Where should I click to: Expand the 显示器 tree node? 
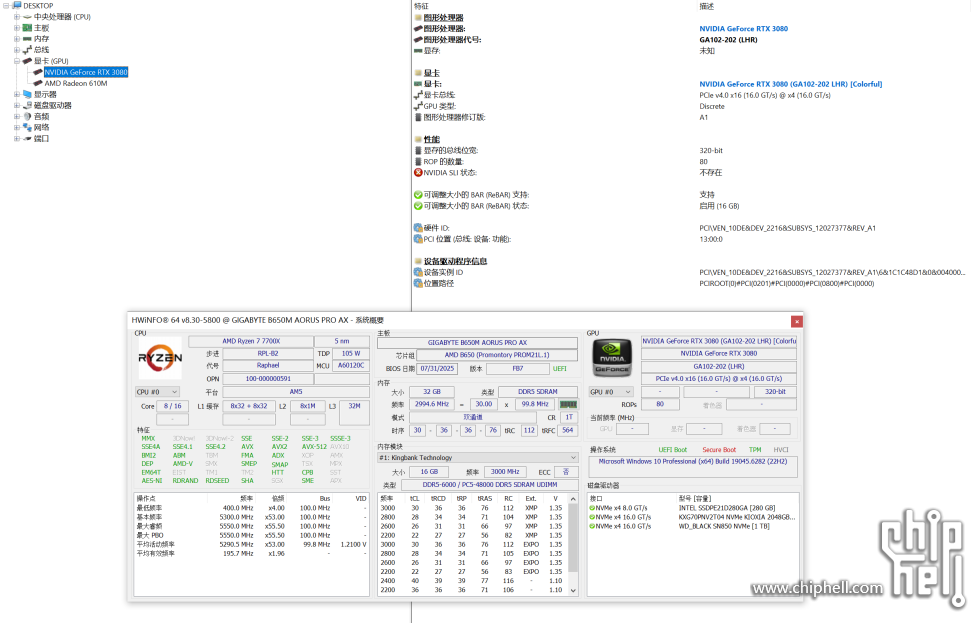click(x=17, y=94)
